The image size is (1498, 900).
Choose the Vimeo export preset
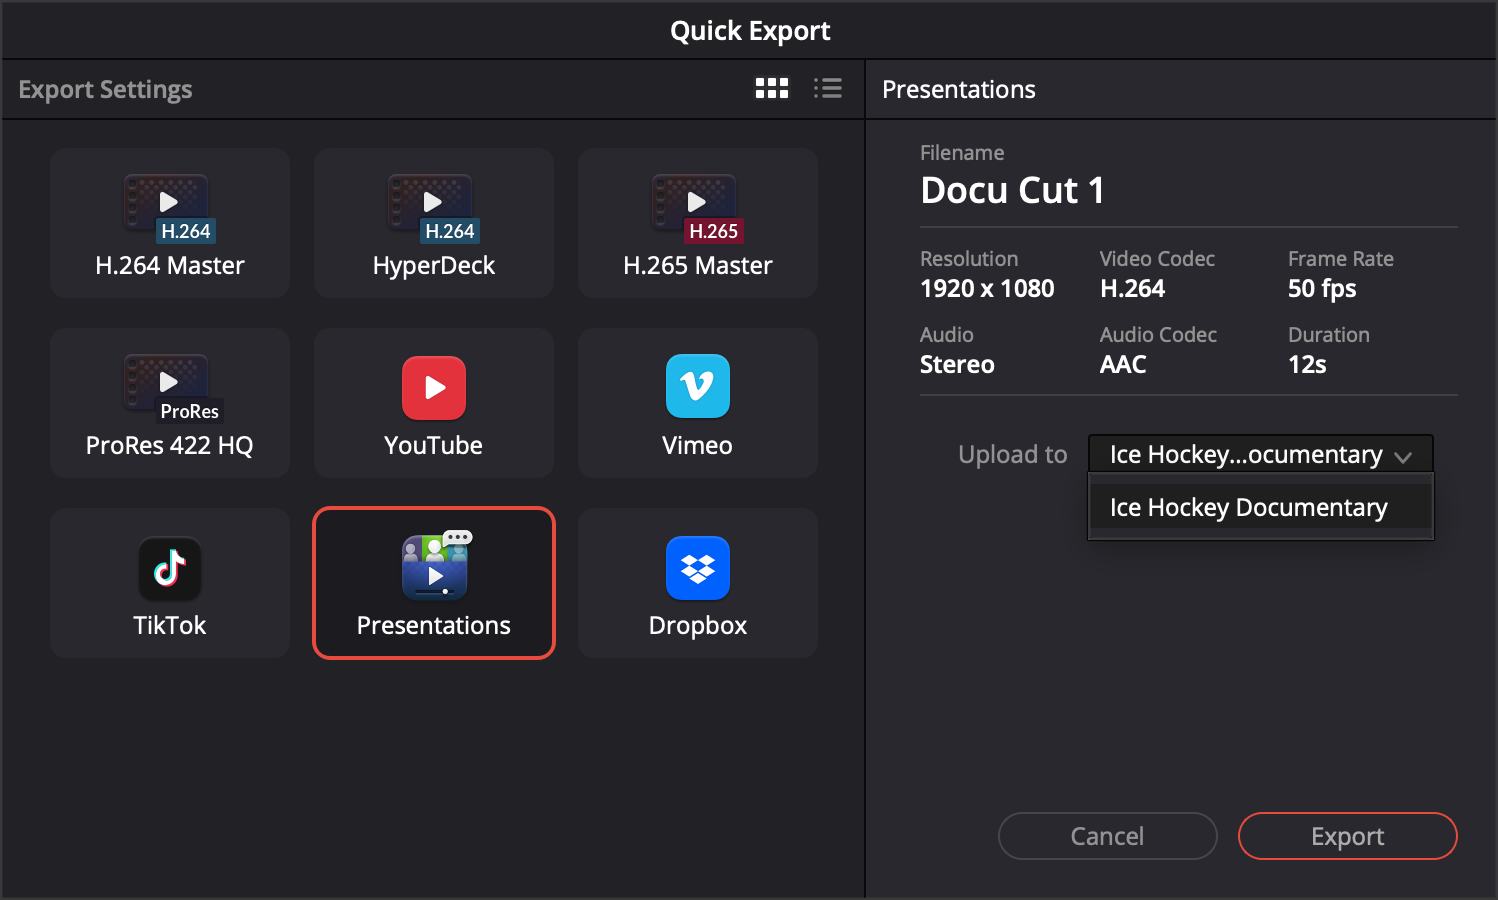(x=698, y=403)
